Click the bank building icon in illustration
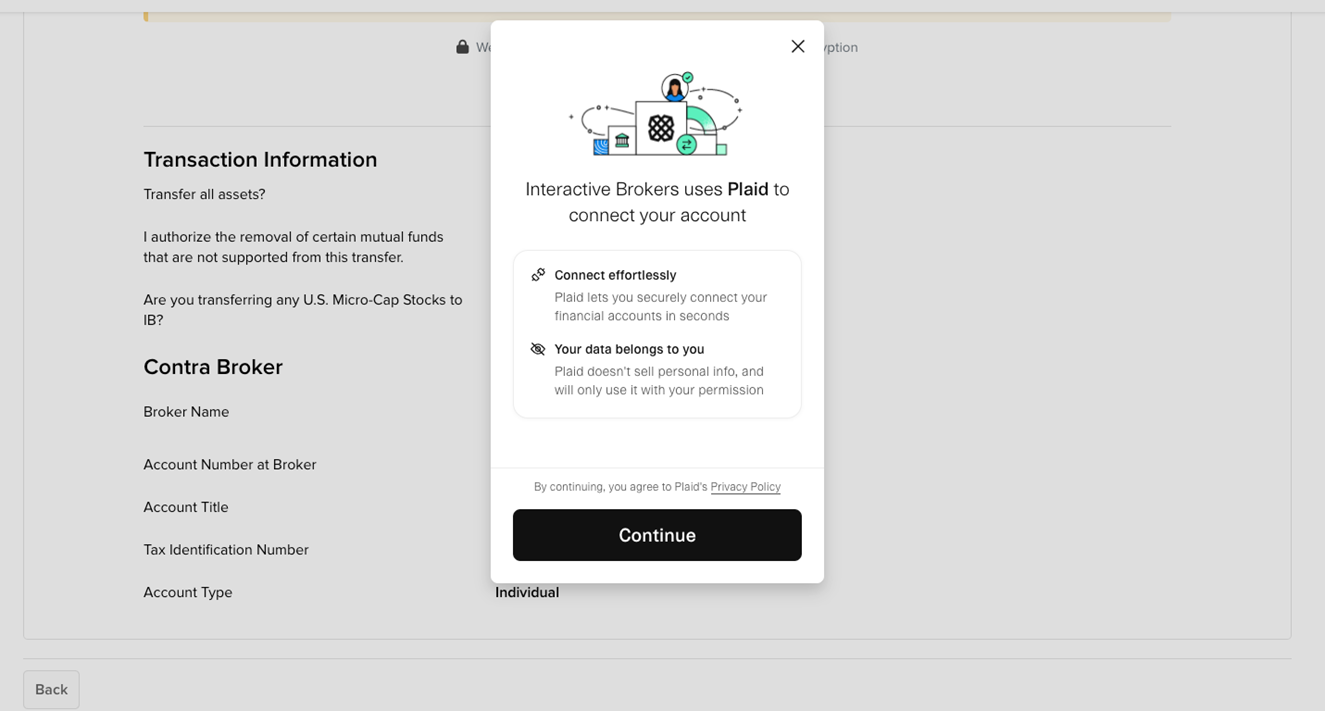The height and width of the screenshot is (711, 1325). pyautogui.click(x=622, y=142)
